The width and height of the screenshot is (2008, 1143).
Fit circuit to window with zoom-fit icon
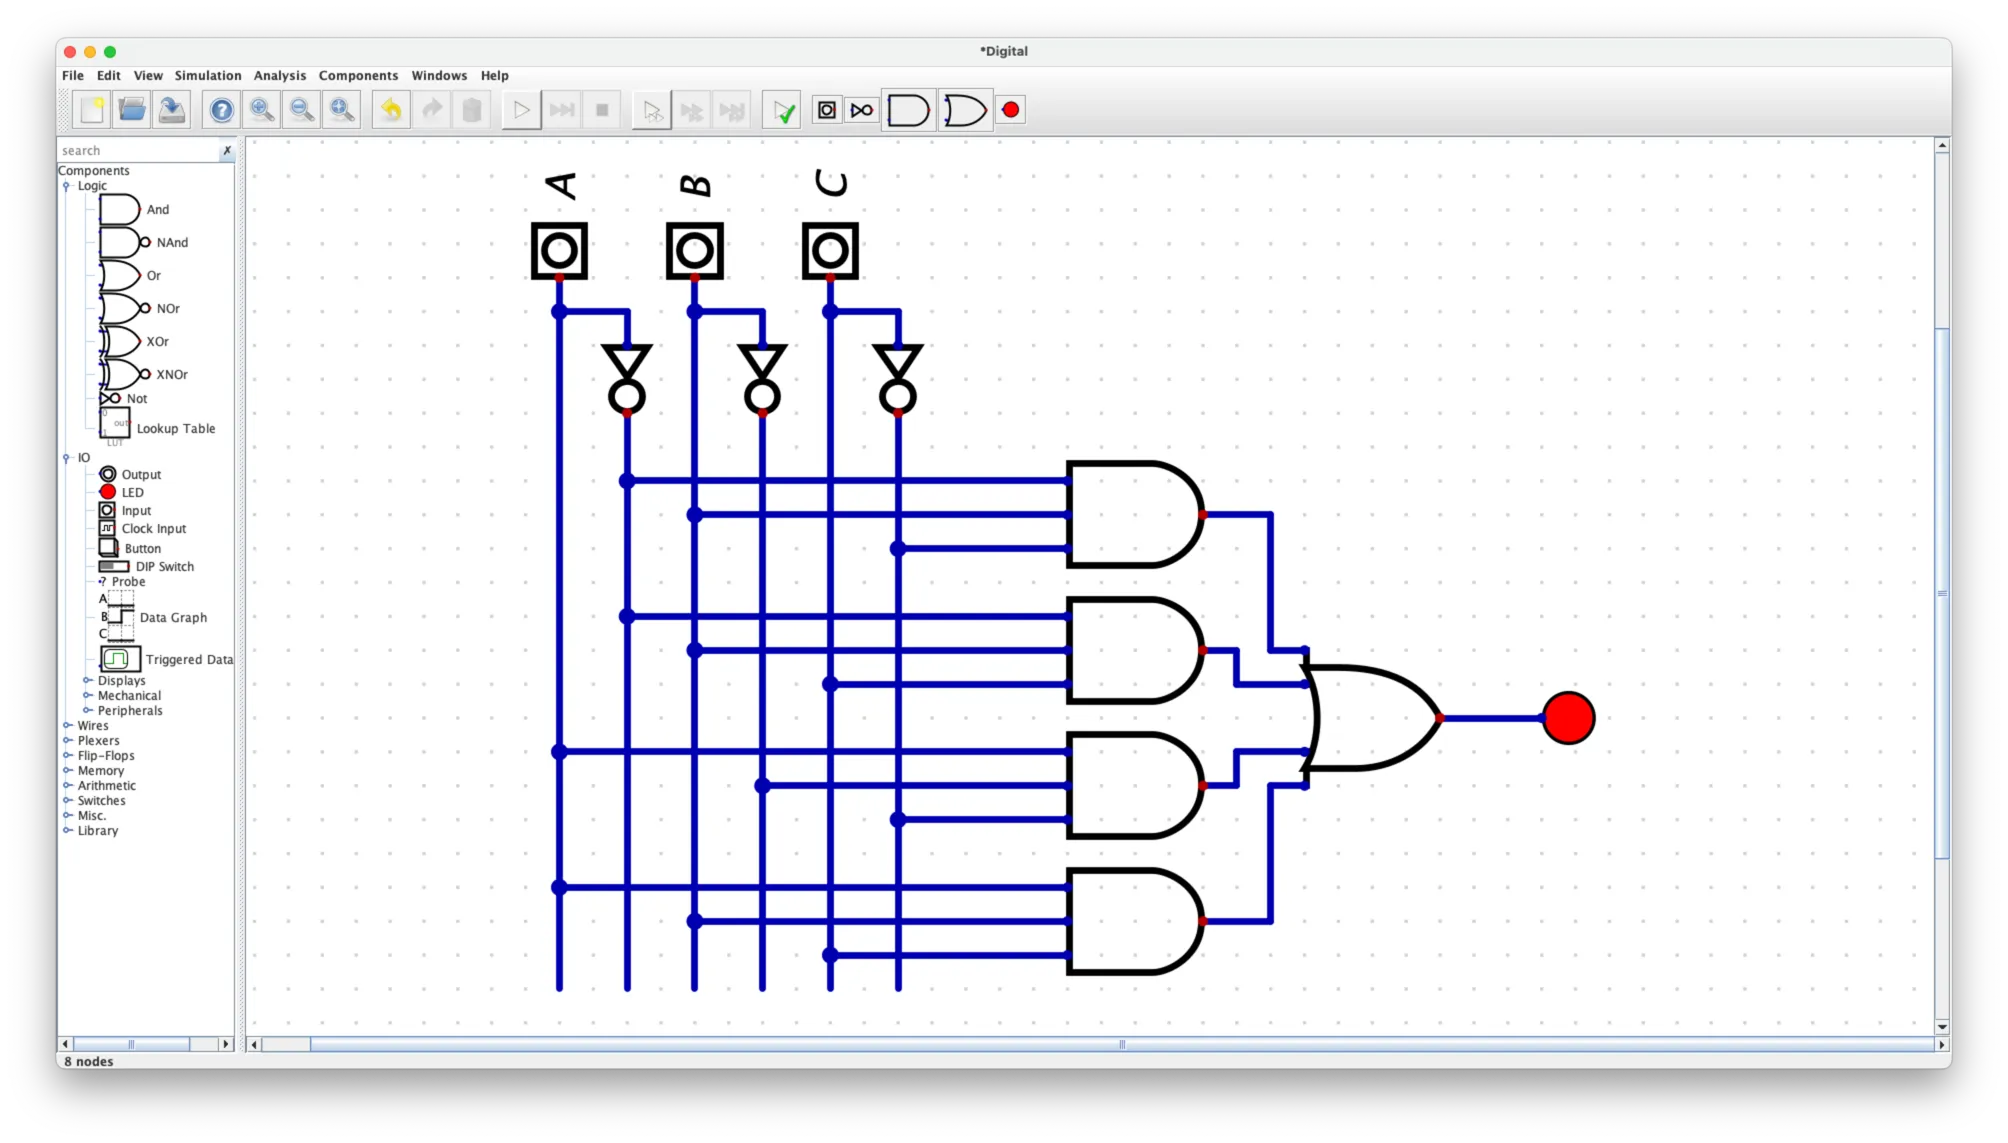[342, 110]
